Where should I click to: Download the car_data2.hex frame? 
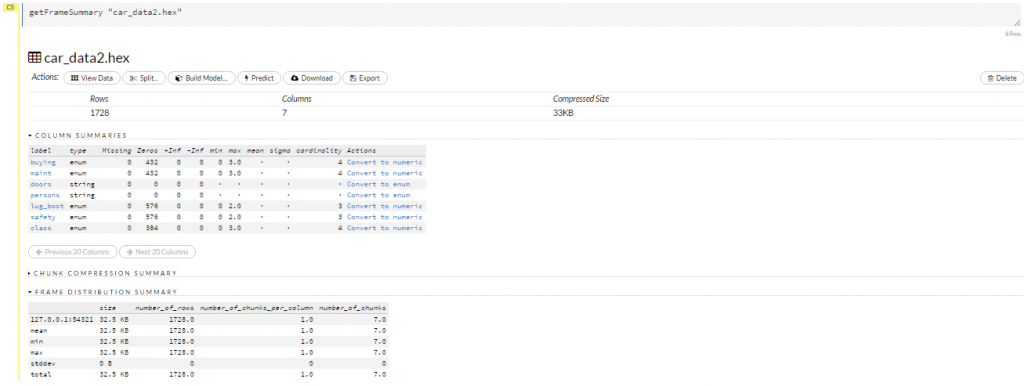(312, 78)
